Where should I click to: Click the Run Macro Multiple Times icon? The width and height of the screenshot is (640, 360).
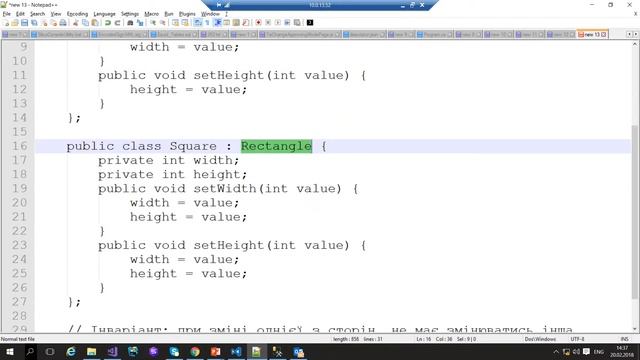pyautogui.click(x=287, y=23)
